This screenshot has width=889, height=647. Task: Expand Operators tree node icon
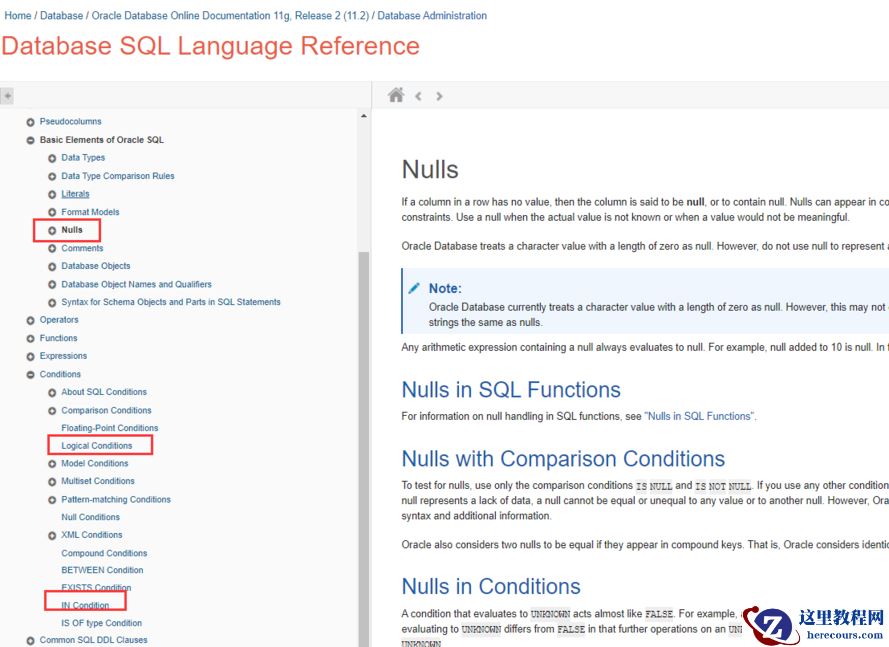tap(30, 320)
